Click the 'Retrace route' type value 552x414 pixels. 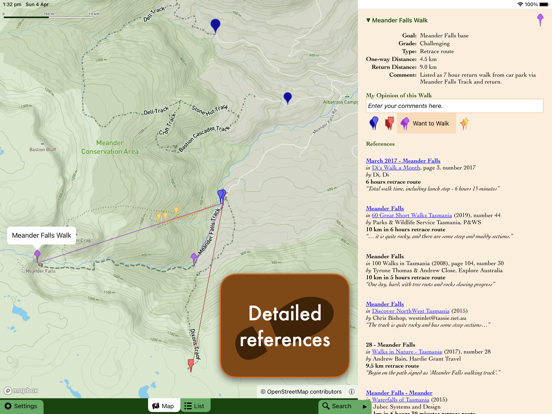point(437,51)
